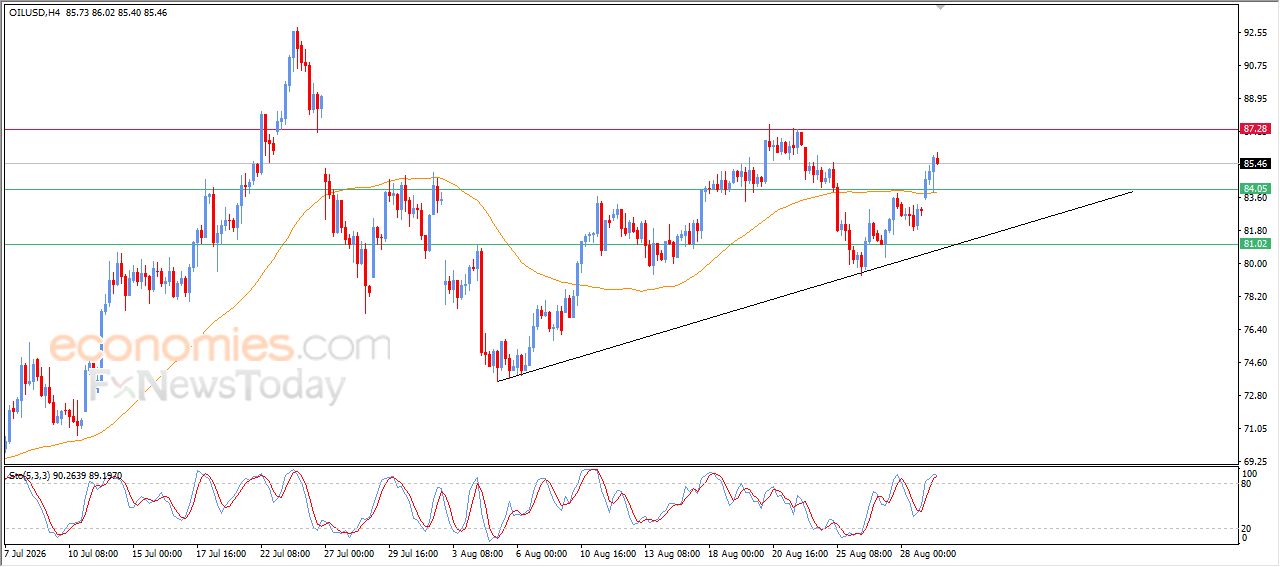
Task: Click the 3 Aug 08:00 date label
Action: coord(477,552)
